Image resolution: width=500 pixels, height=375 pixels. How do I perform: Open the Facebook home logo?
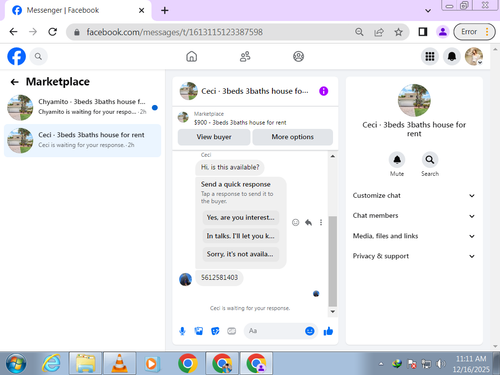(x=16, y=56)
